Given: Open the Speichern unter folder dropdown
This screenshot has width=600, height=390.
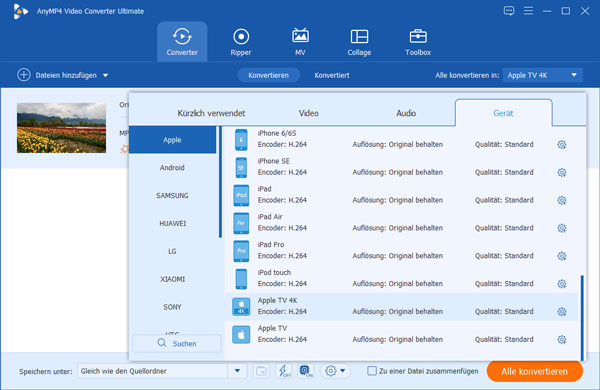Looking at the screenshot, I should click(x=161, y=371).
